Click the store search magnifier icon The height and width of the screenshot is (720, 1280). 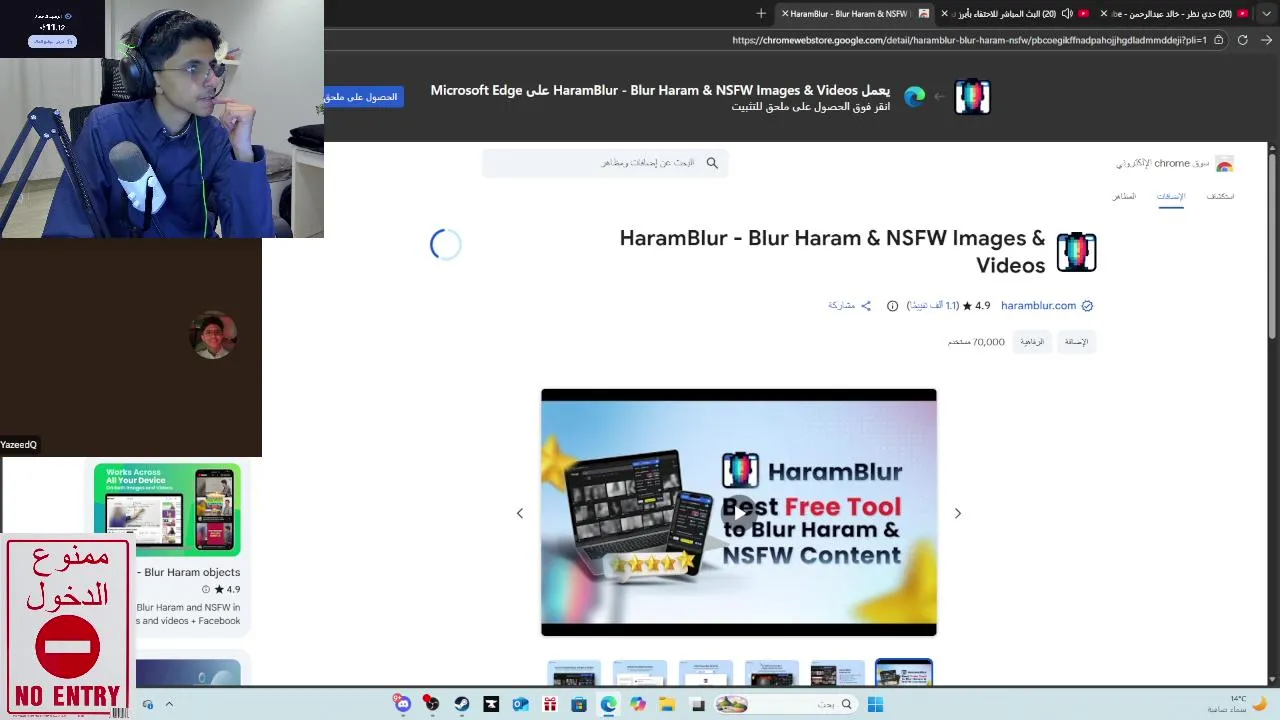(x=712, y=163)
